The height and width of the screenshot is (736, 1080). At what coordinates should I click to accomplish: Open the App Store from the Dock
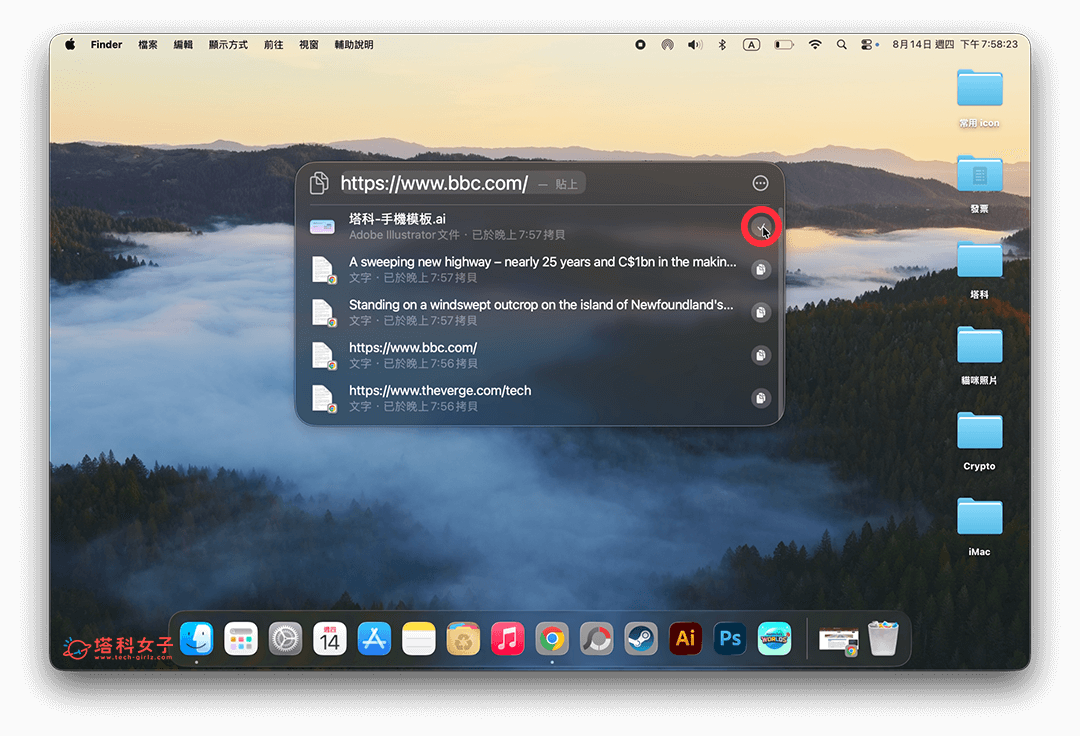[375, 638]
